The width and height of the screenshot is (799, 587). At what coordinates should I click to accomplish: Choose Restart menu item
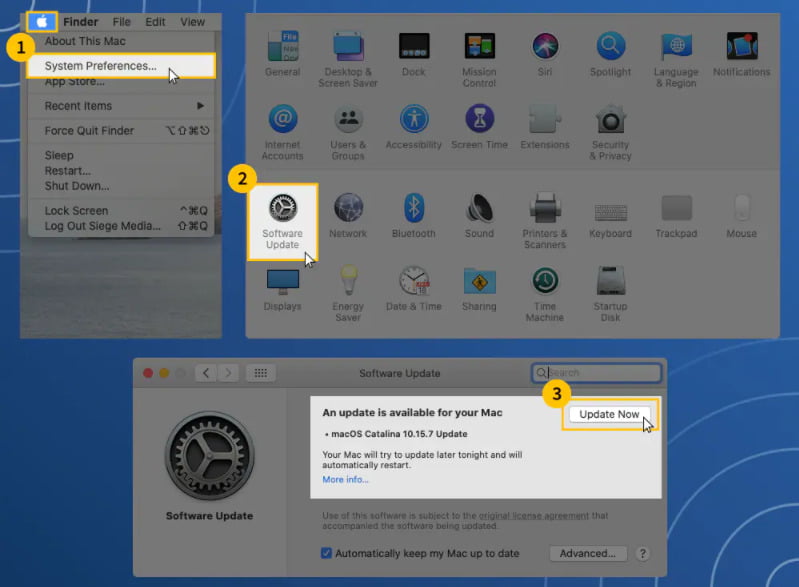click(x=68, y=171)
